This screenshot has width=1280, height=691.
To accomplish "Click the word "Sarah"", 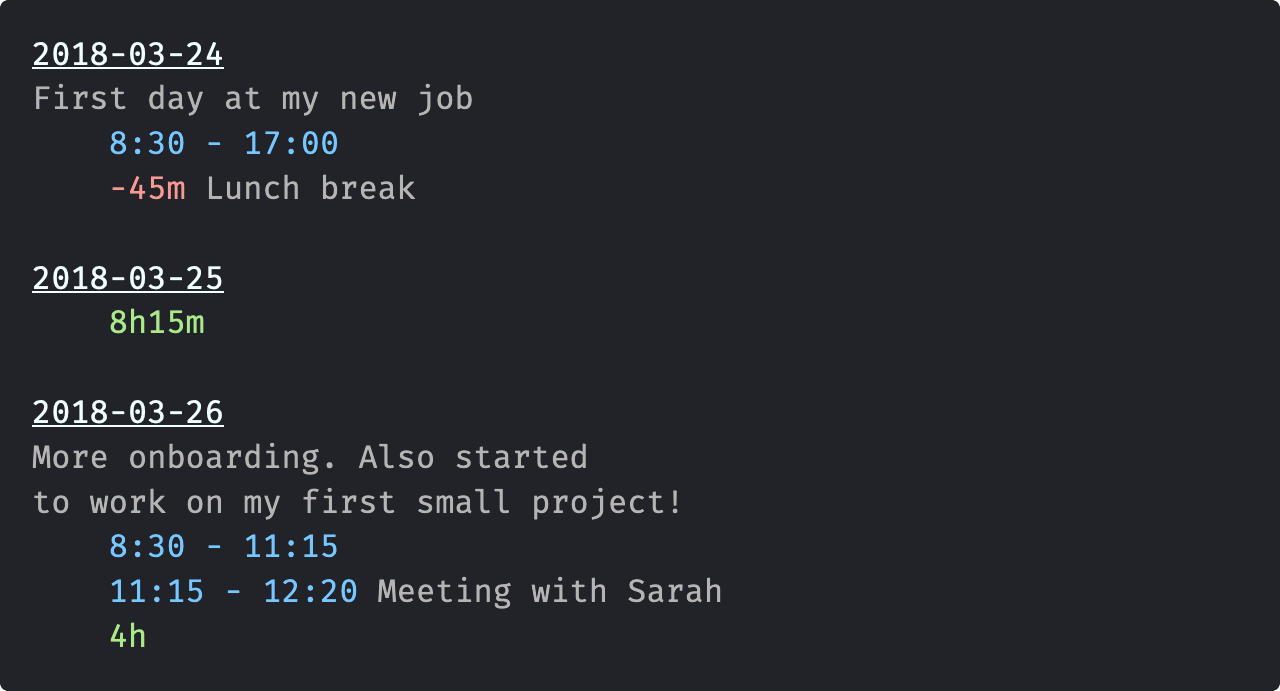I will [x=674, y=592].
